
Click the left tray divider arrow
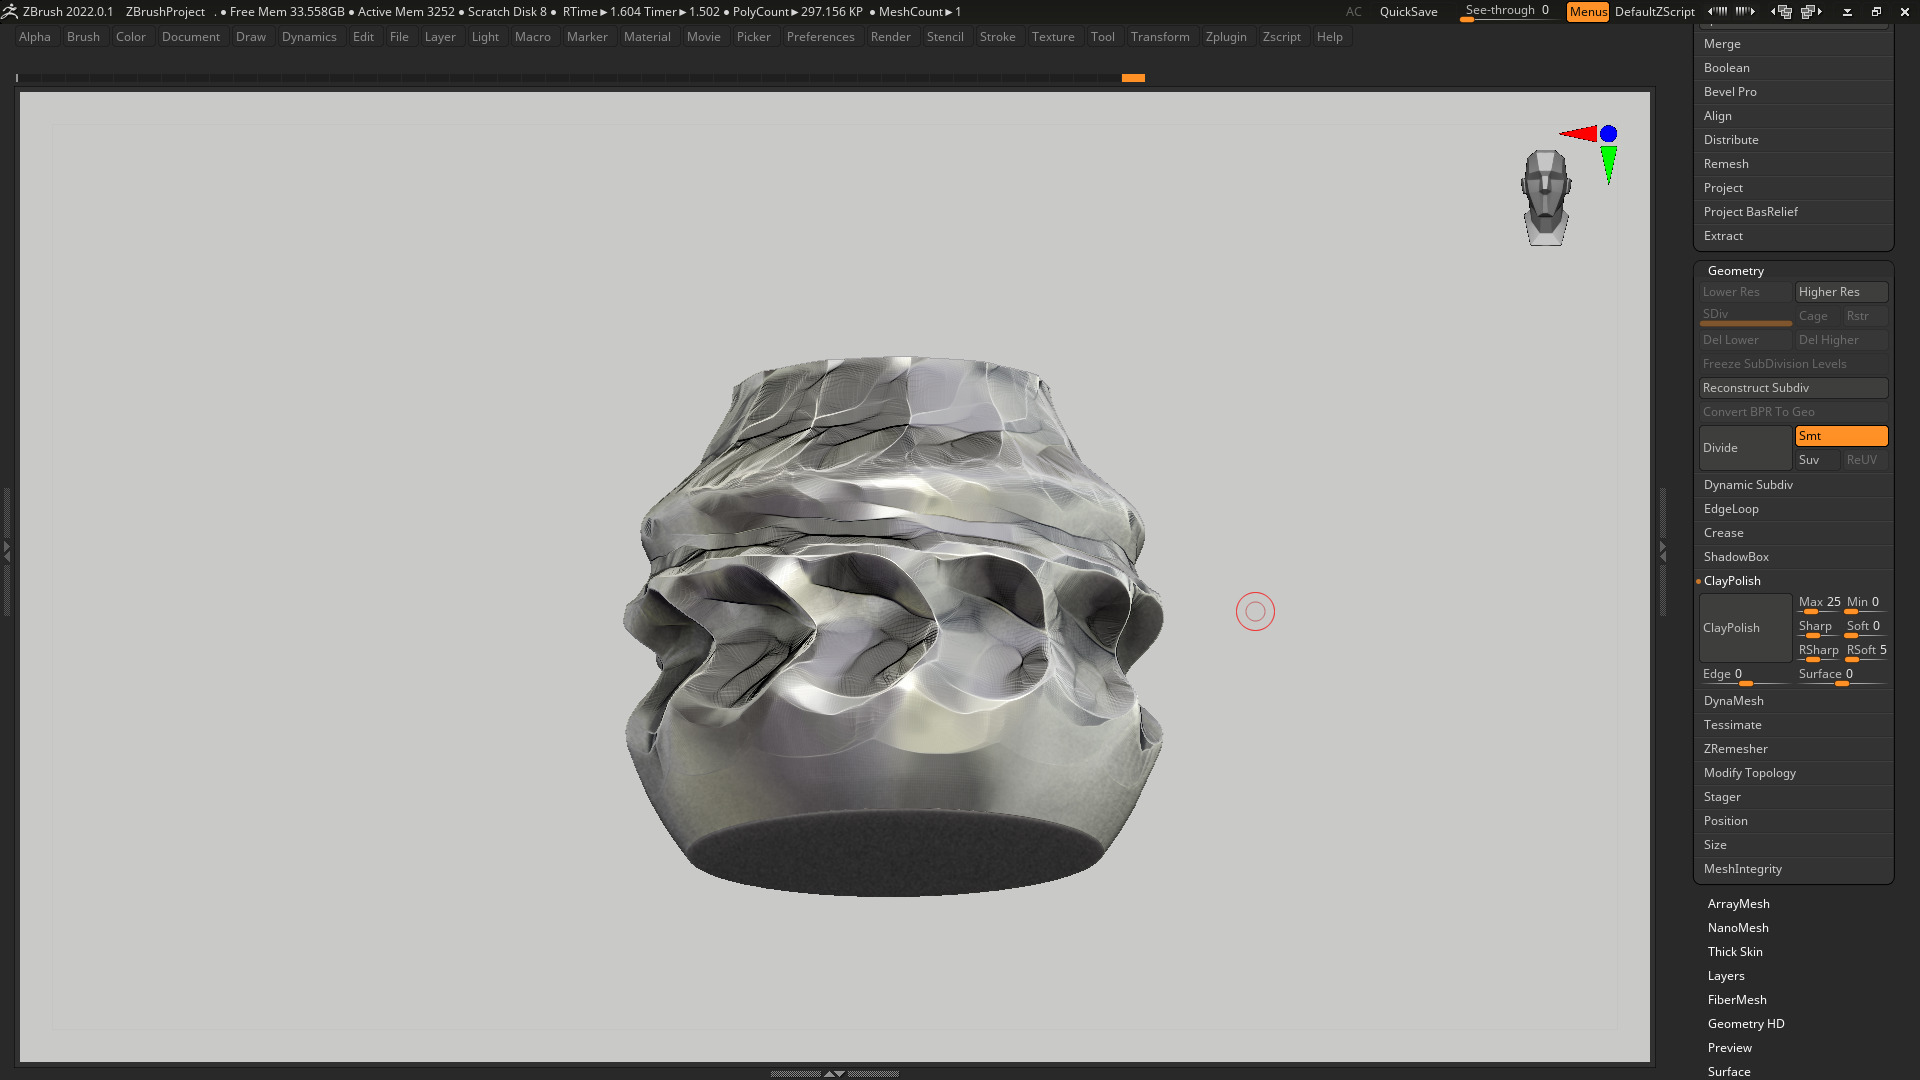click(x=6, y=550)
